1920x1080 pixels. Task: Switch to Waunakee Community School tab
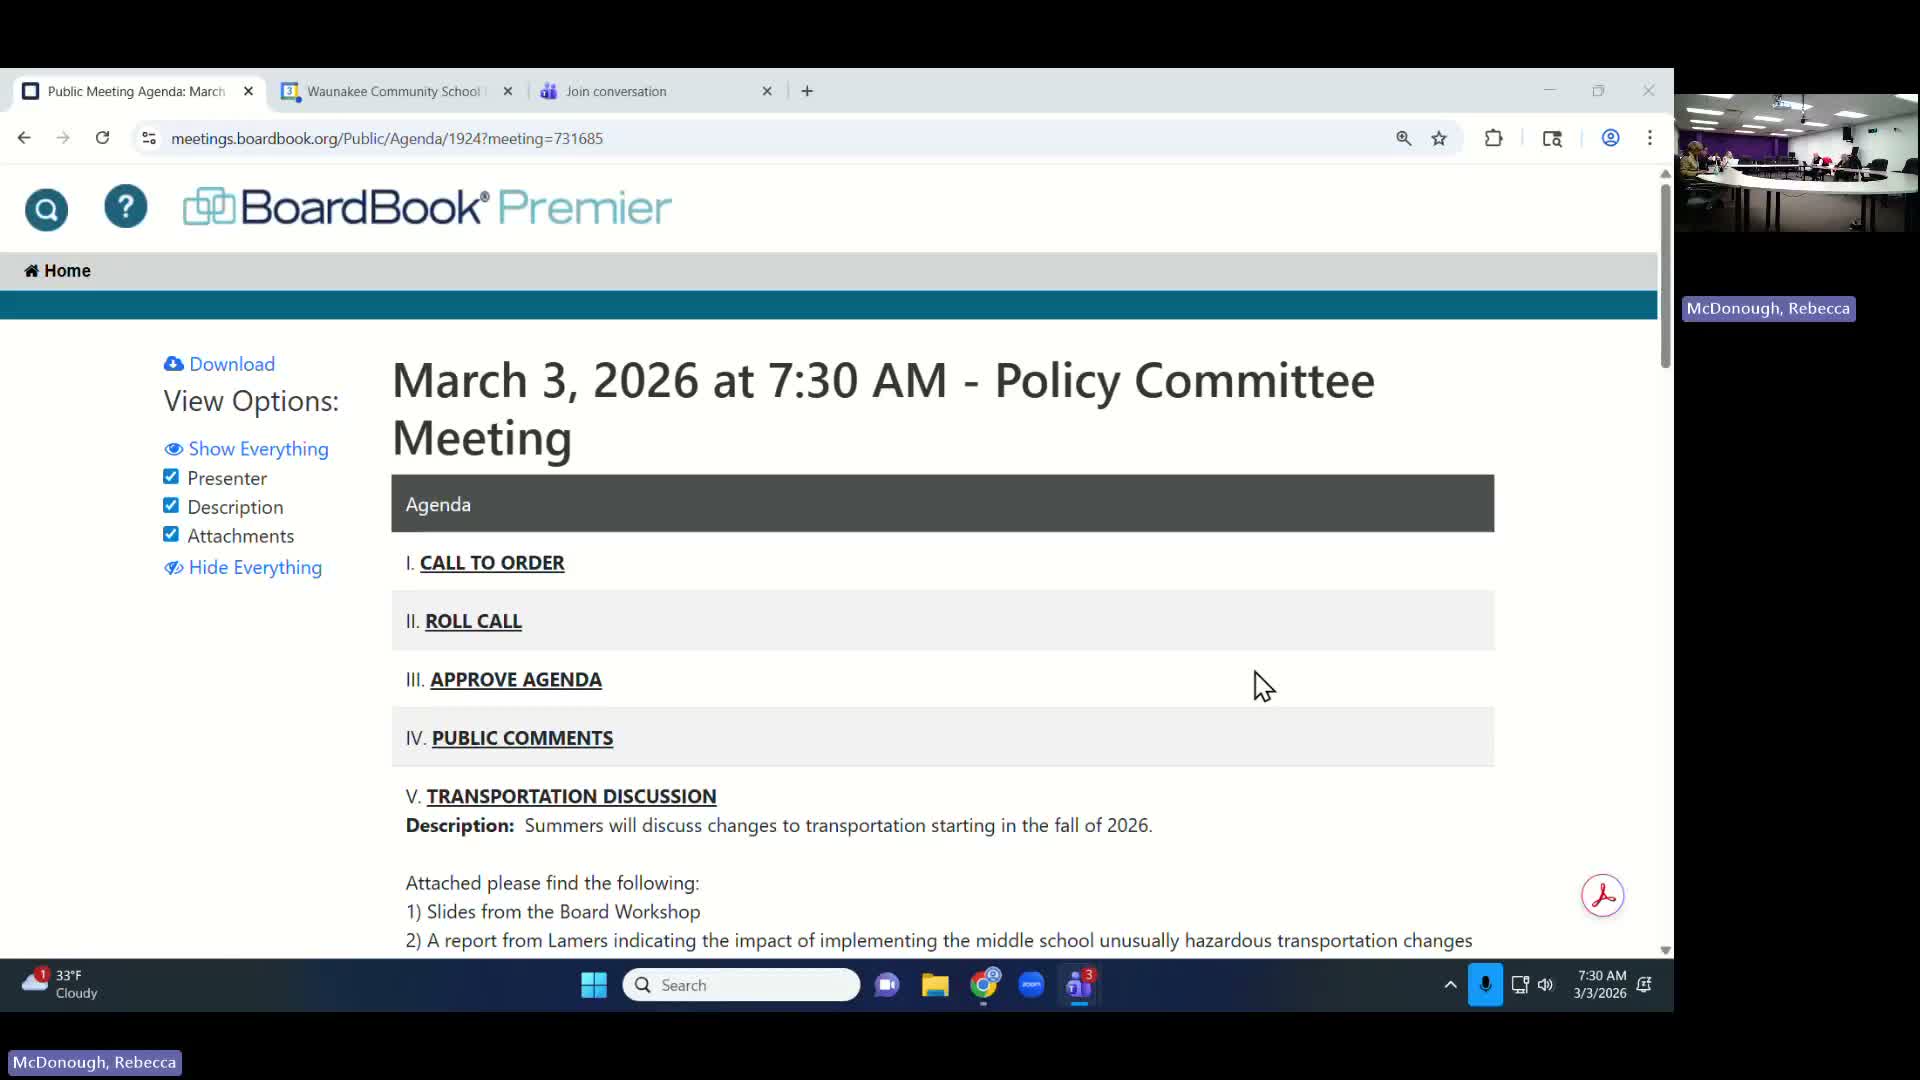(392, 91)
